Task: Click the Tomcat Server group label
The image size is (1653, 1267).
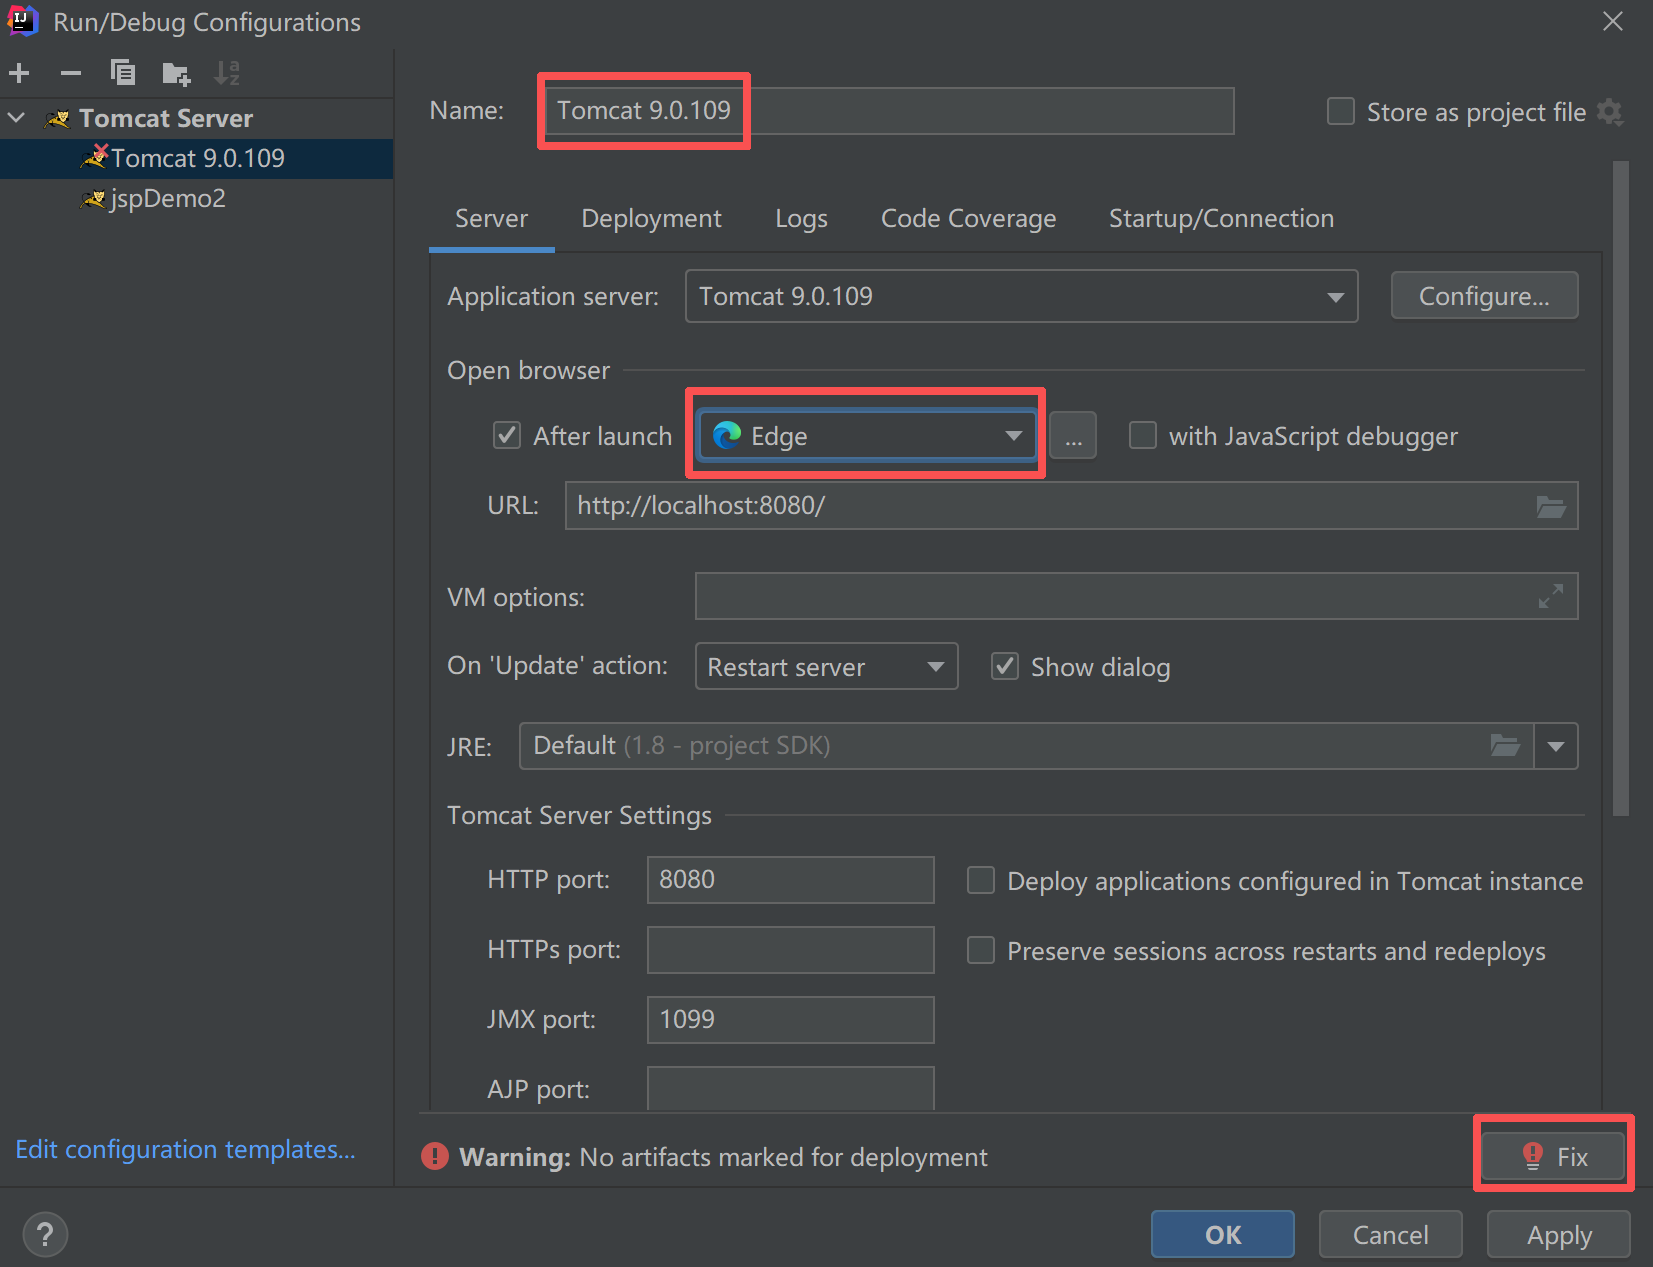Action: coord(166,118)
